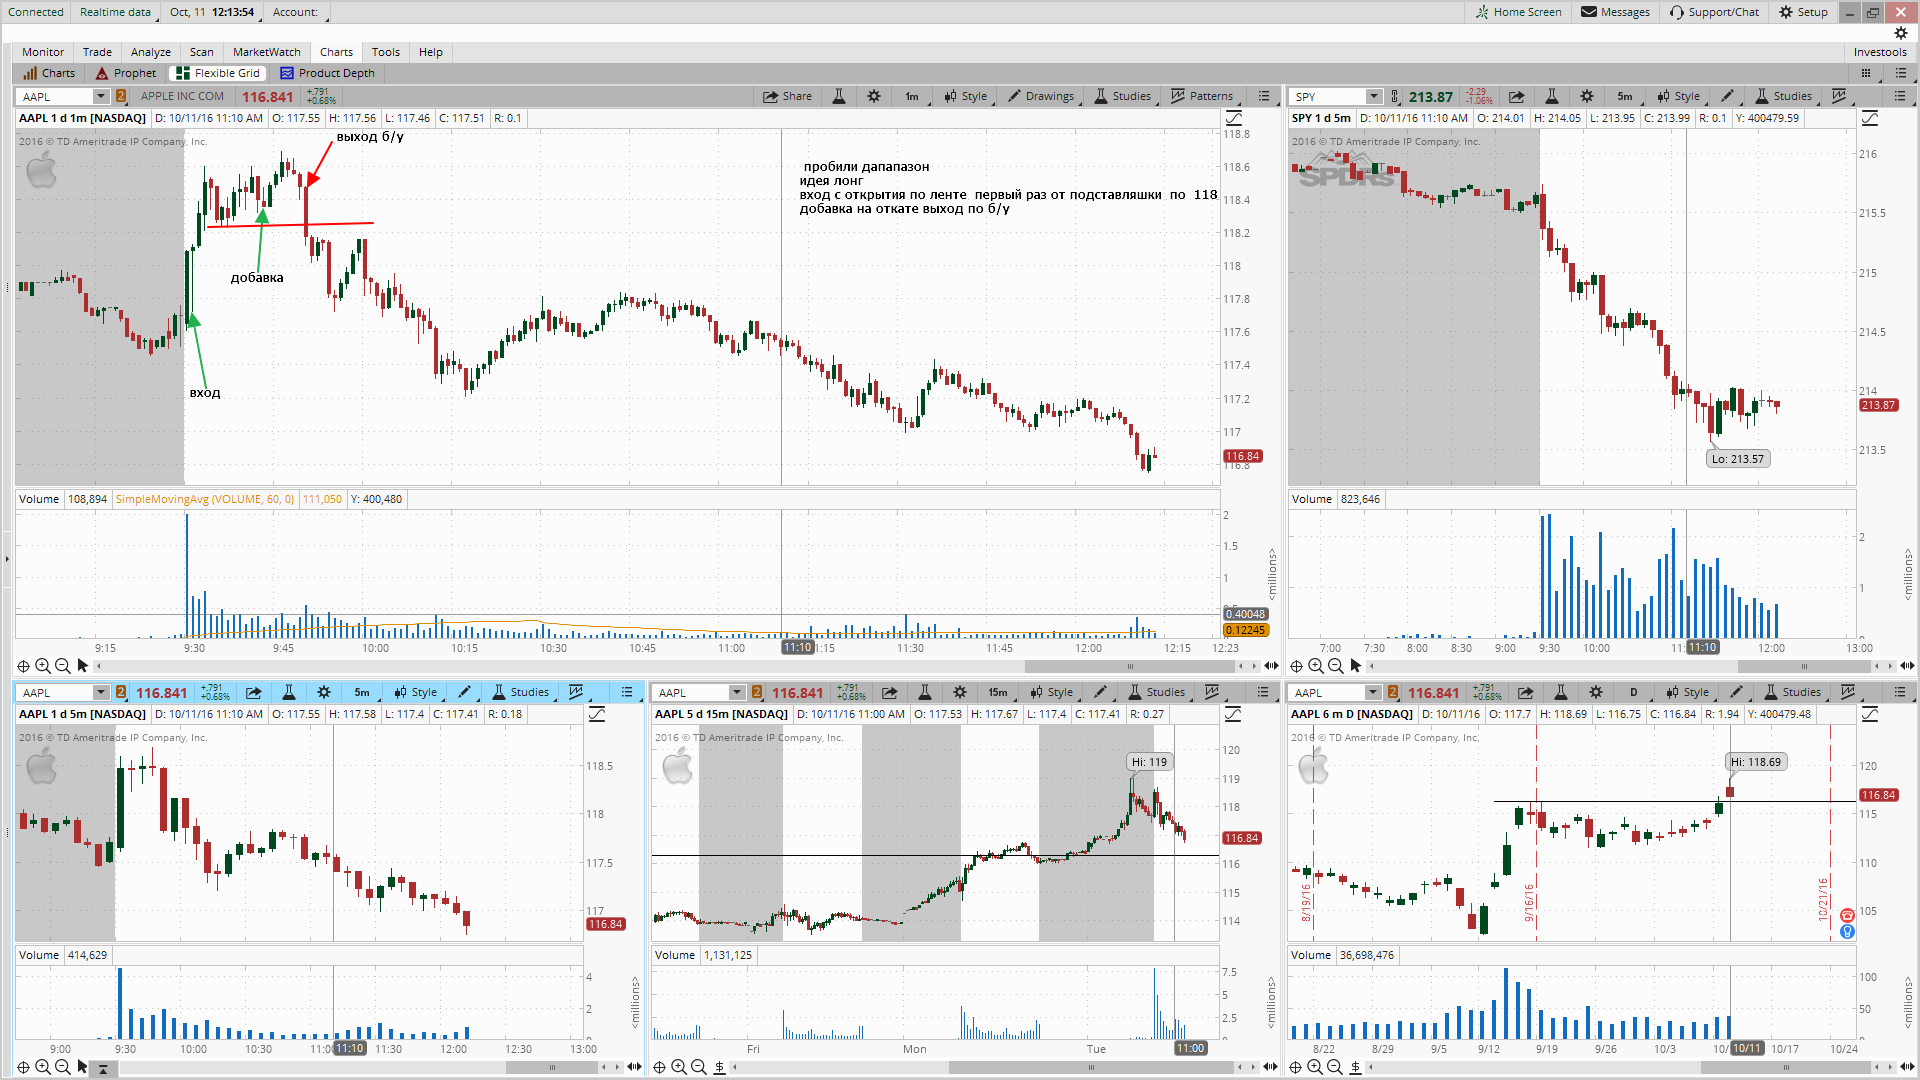
Task: Open Trade menu tab
Action: (97, 52)
